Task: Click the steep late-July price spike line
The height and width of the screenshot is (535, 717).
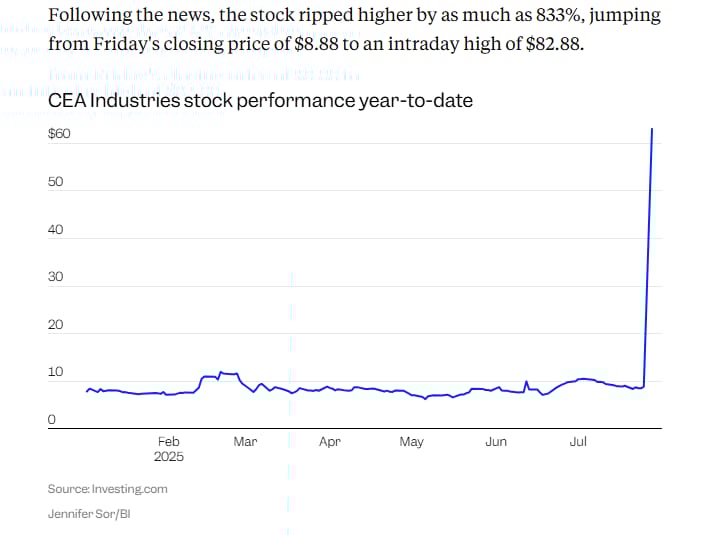Action: pos(648,256)
